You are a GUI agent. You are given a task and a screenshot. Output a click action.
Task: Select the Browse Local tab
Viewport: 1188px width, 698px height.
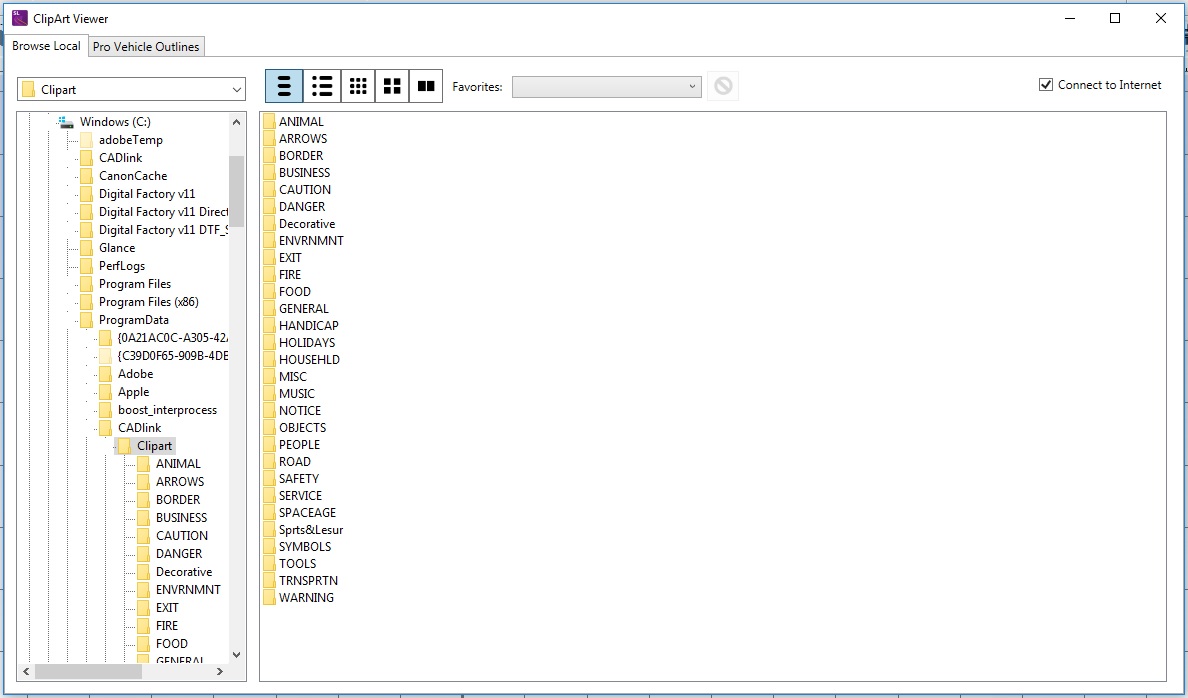(x=46, y=46)
